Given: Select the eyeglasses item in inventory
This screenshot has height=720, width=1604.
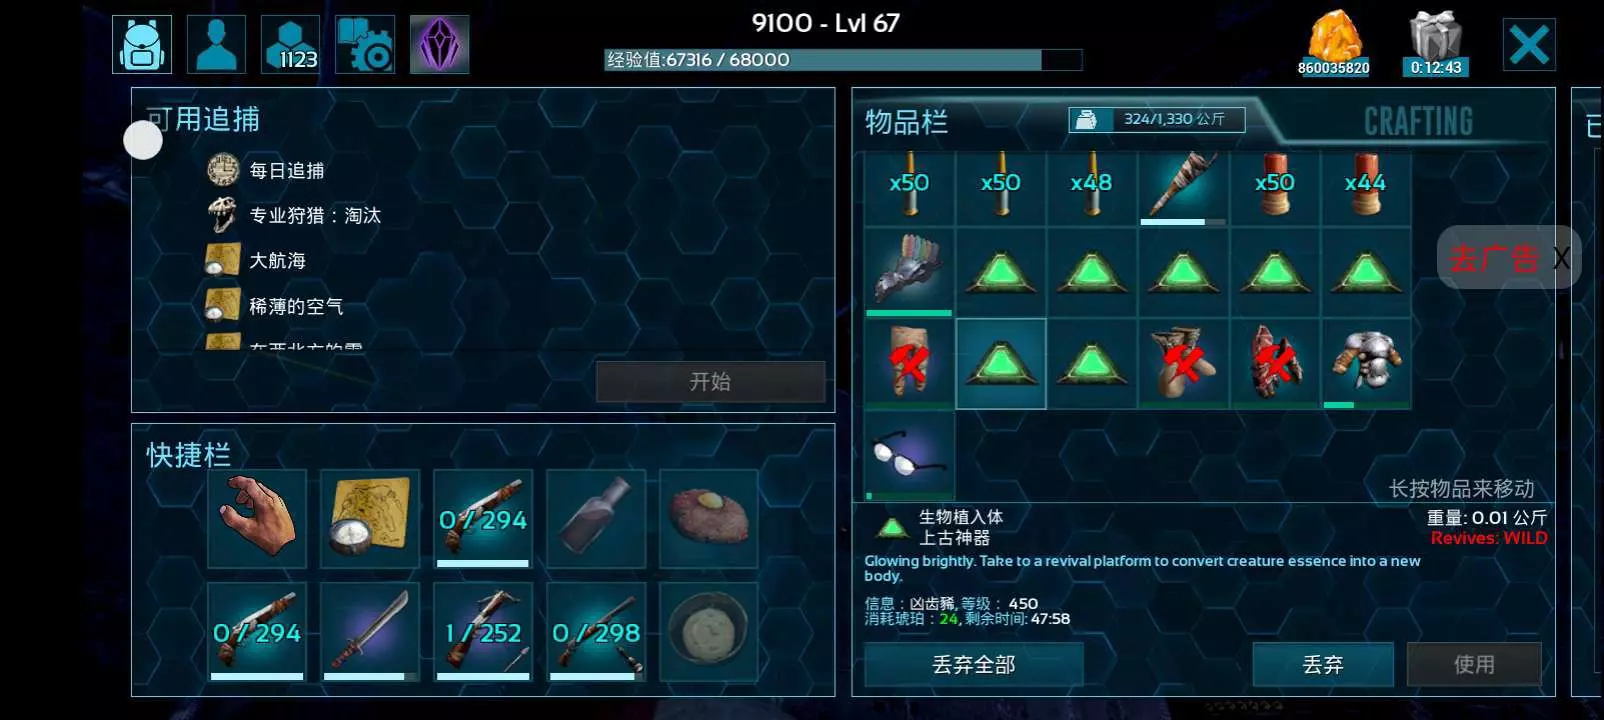Looking at the screenshot, I should click(909, 456).
